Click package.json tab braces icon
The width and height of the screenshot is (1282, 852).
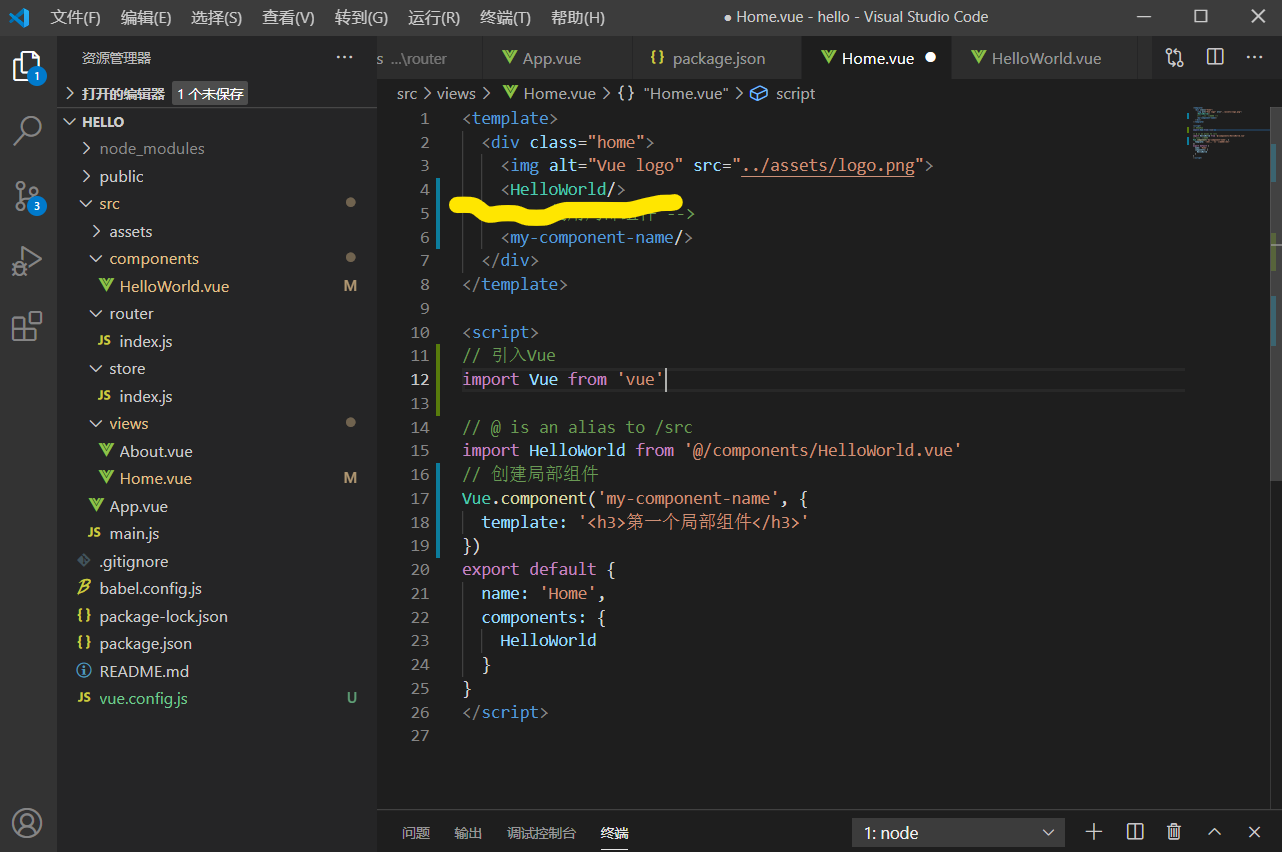657,58
